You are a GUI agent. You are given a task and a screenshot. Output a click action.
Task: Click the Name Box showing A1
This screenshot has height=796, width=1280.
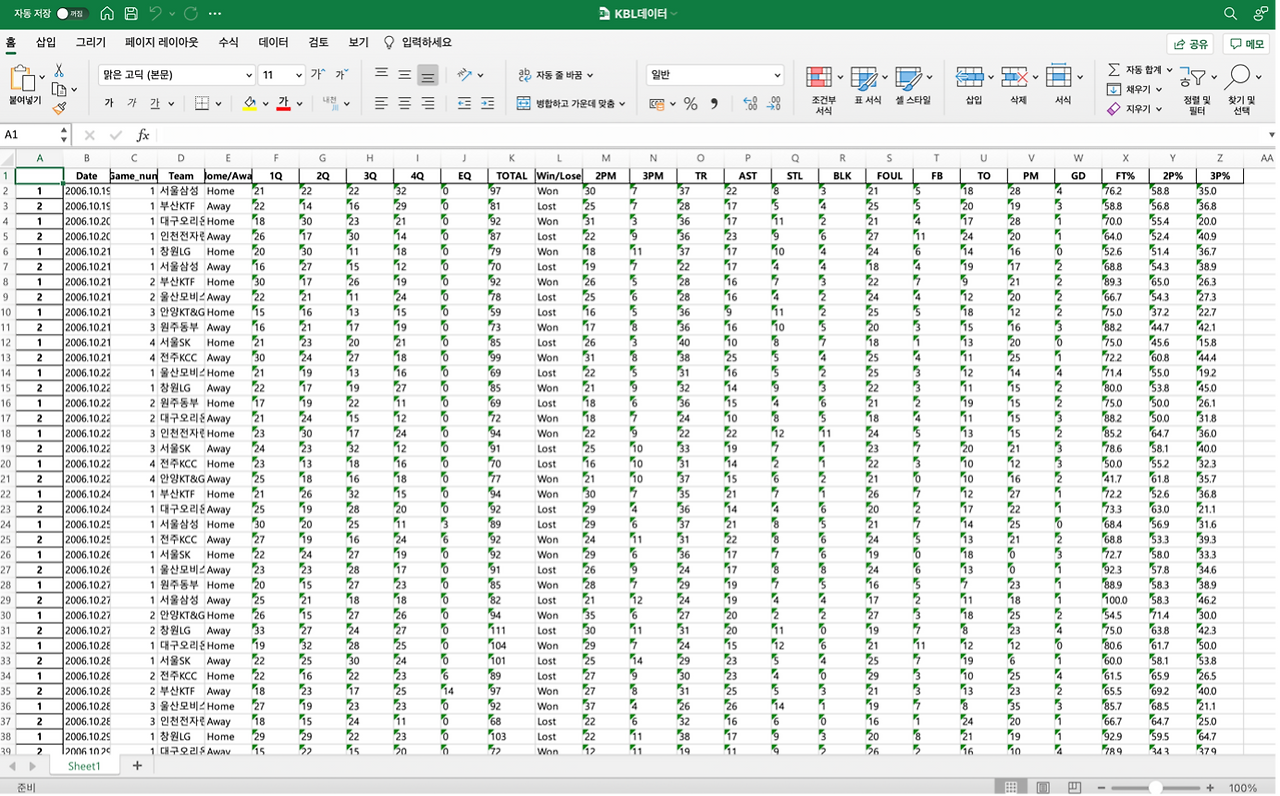click(30, 135)
